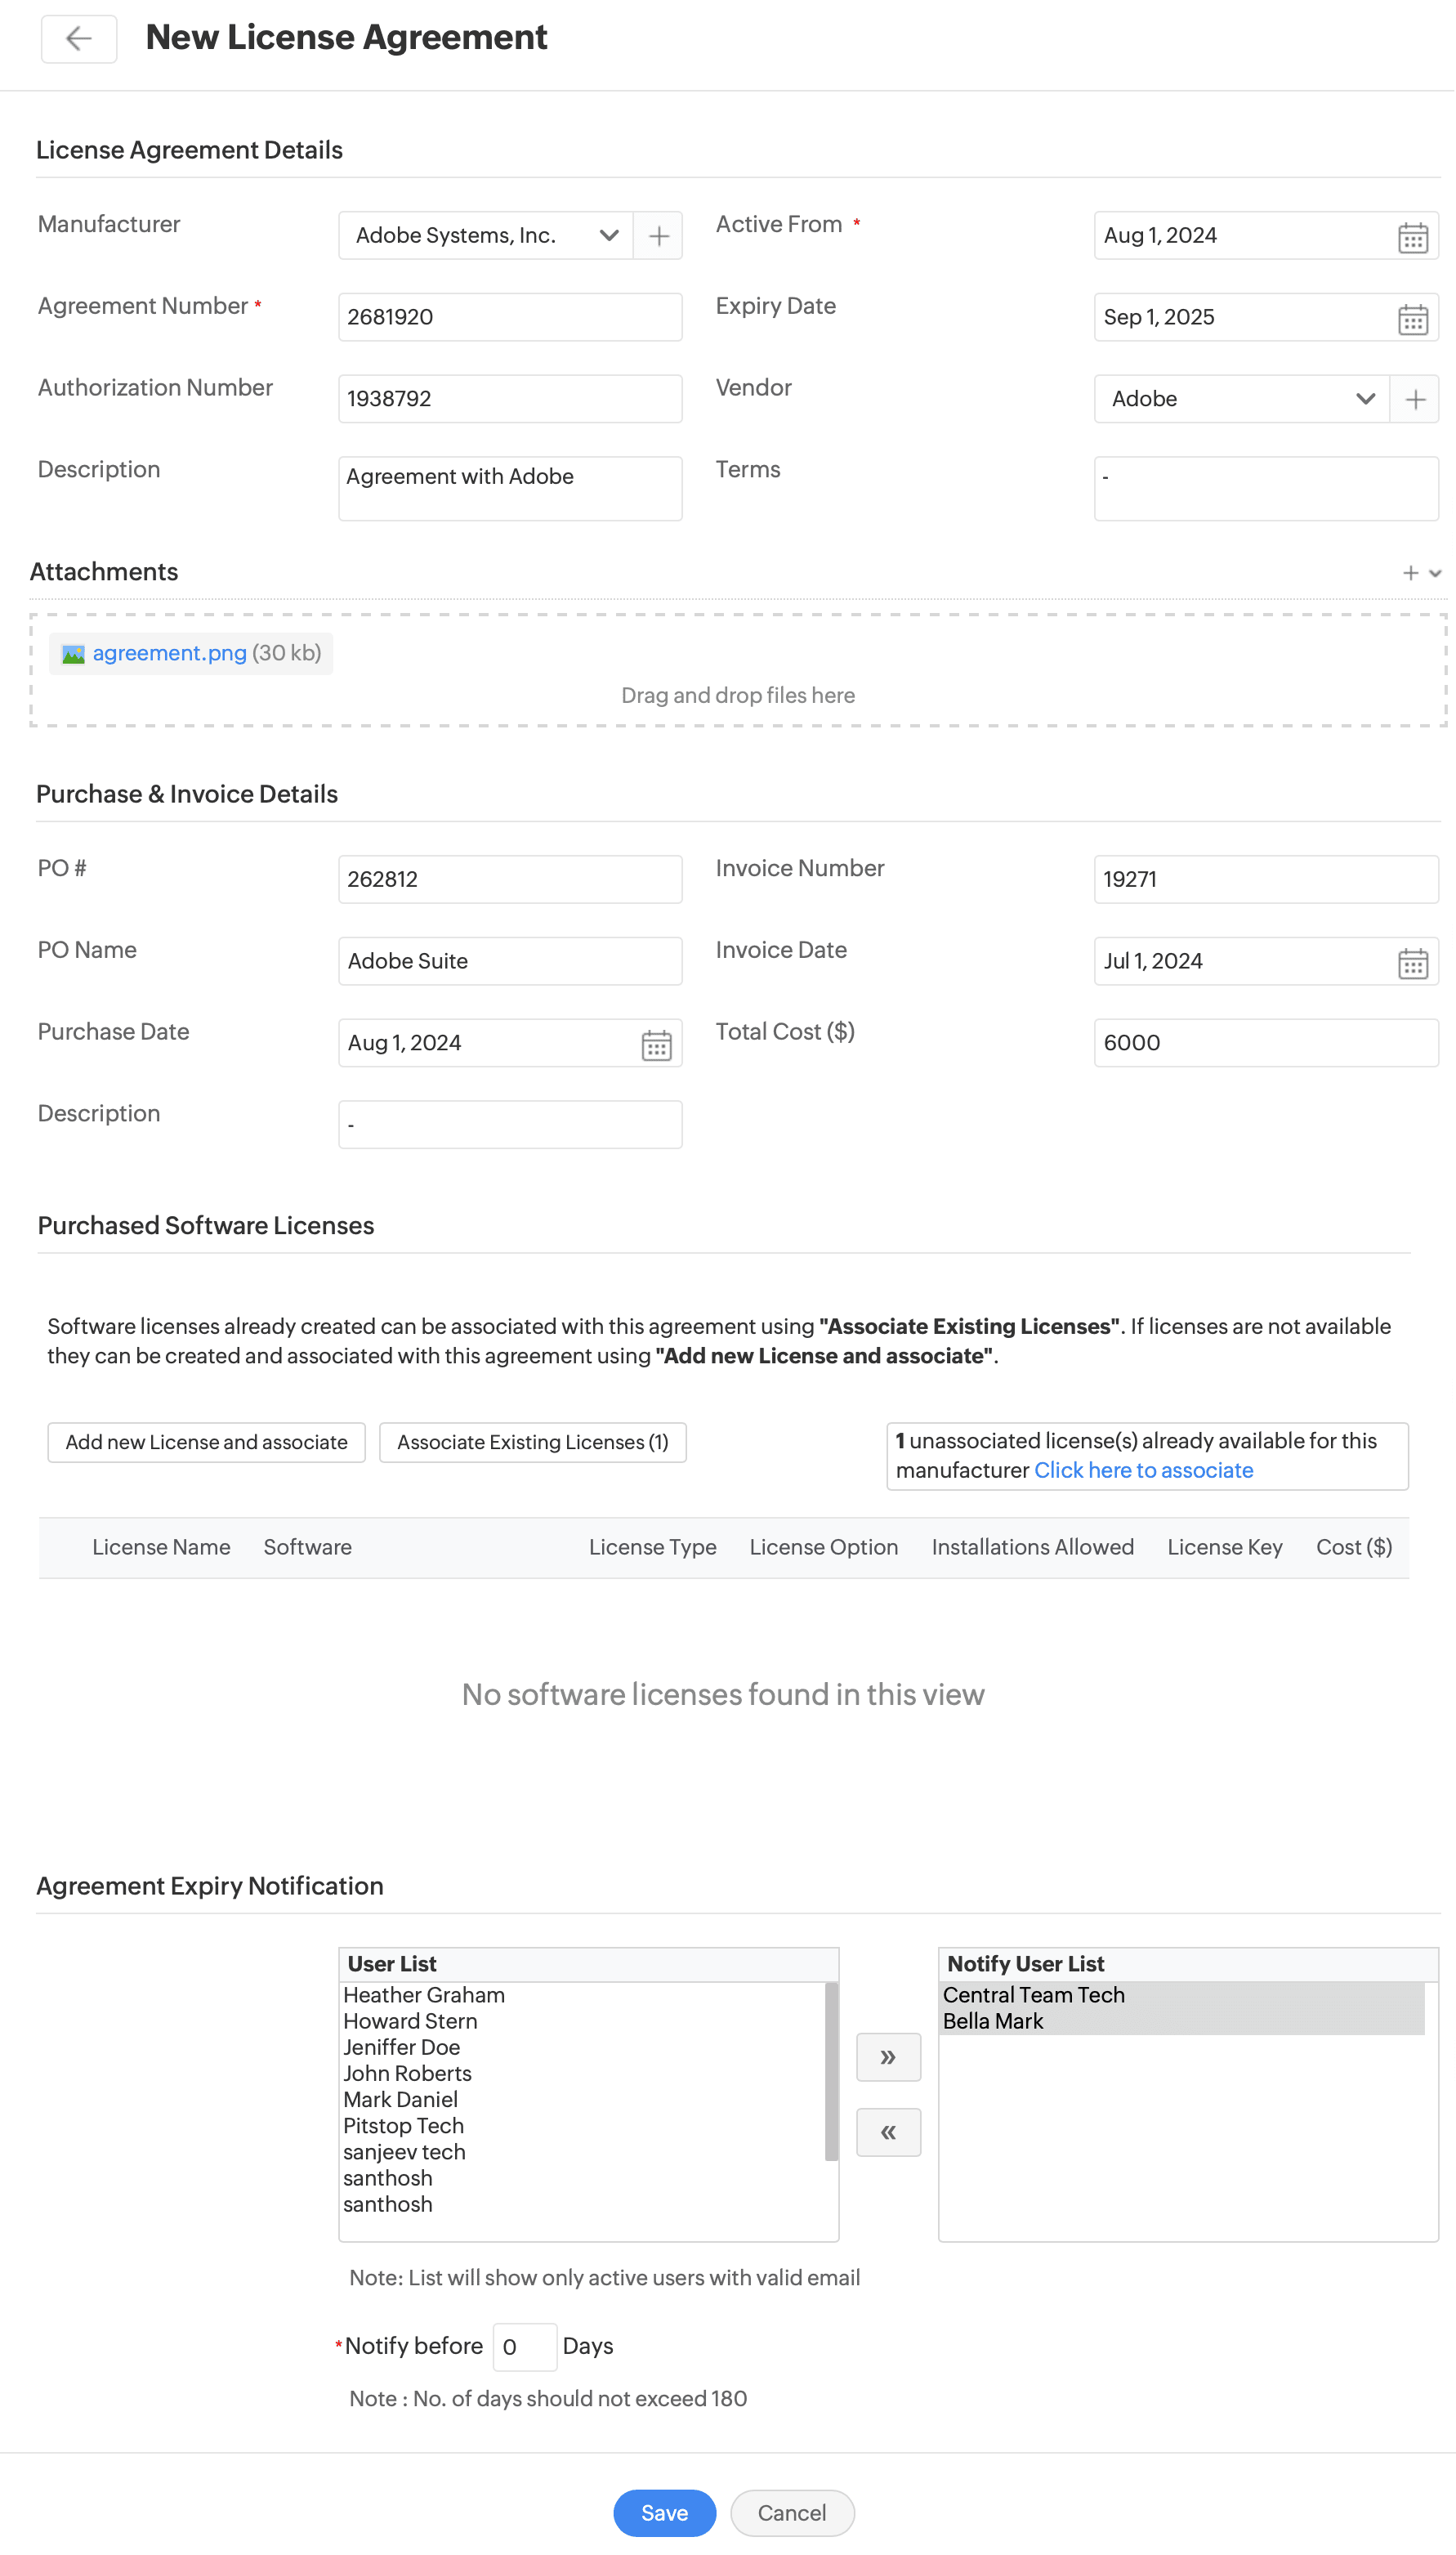Click the Attachments plus icon
1456x2555 pixels.
(1409, 573)
